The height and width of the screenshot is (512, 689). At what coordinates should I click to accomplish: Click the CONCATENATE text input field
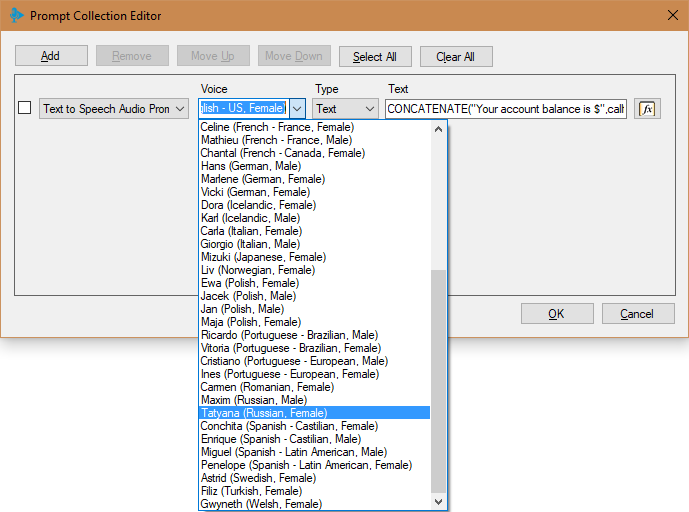(x=506, y=109)
